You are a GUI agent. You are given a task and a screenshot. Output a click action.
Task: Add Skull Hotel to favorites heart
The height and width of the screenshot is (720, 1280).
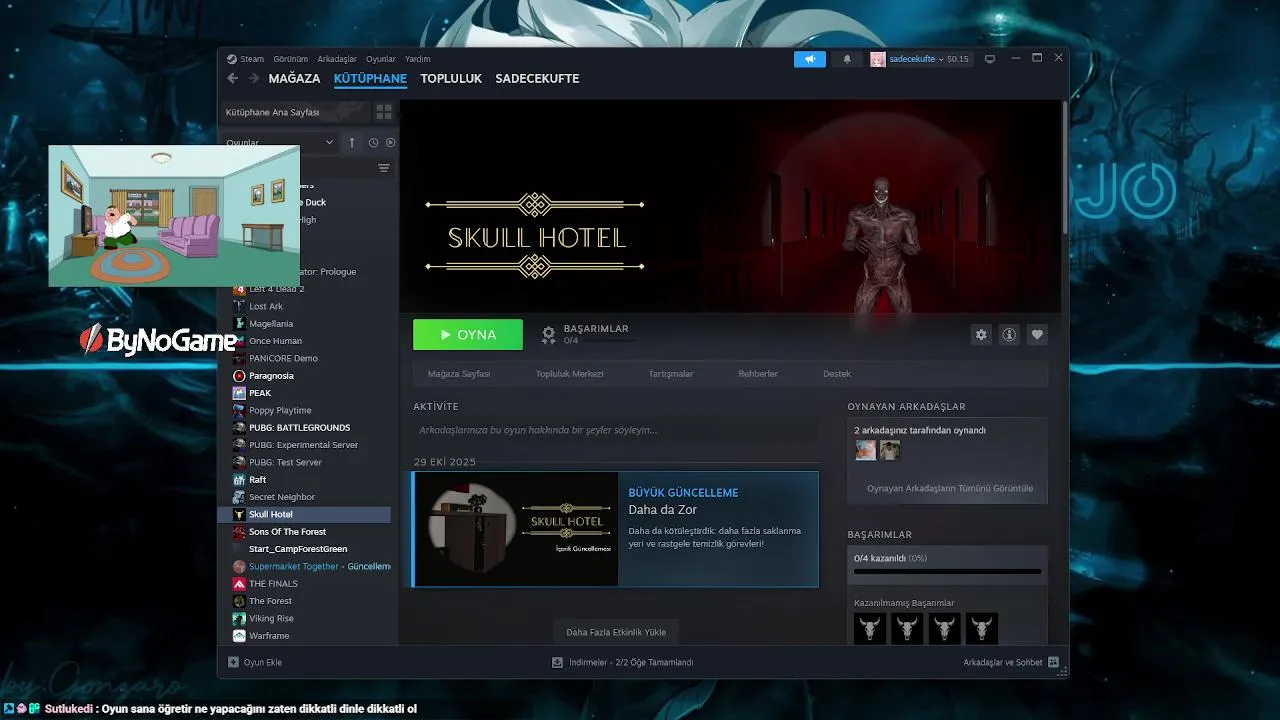click(1037, 335)
